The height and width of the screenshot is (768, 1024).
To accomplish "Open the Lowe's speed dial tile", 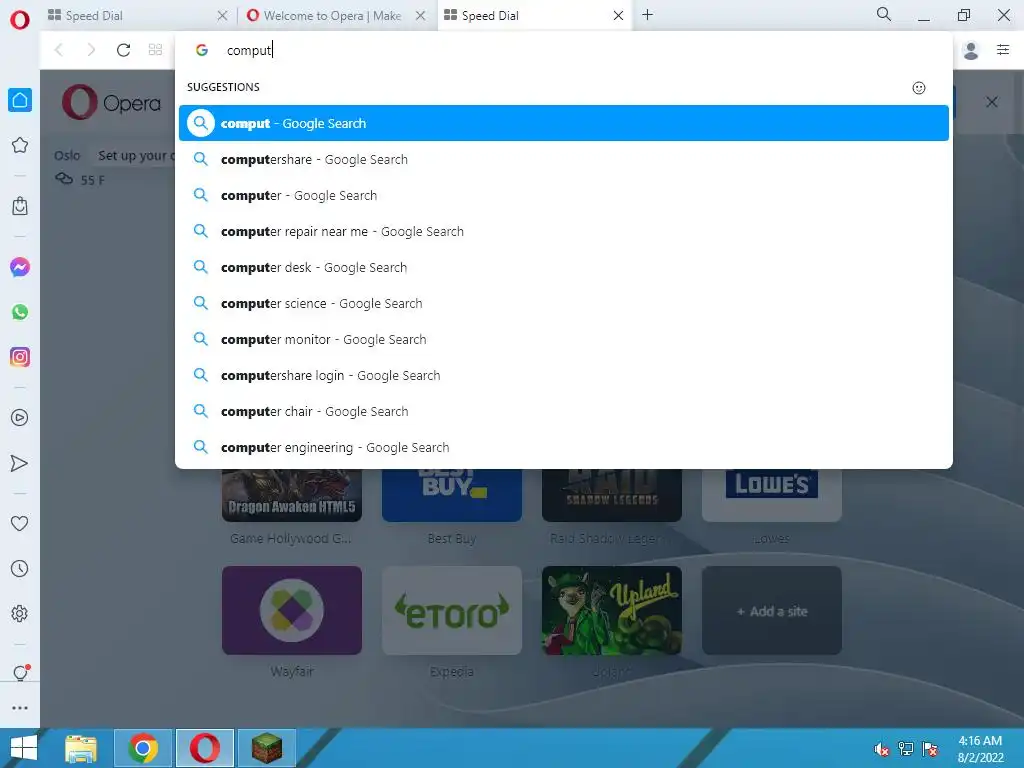I will (x=772, y=495).
